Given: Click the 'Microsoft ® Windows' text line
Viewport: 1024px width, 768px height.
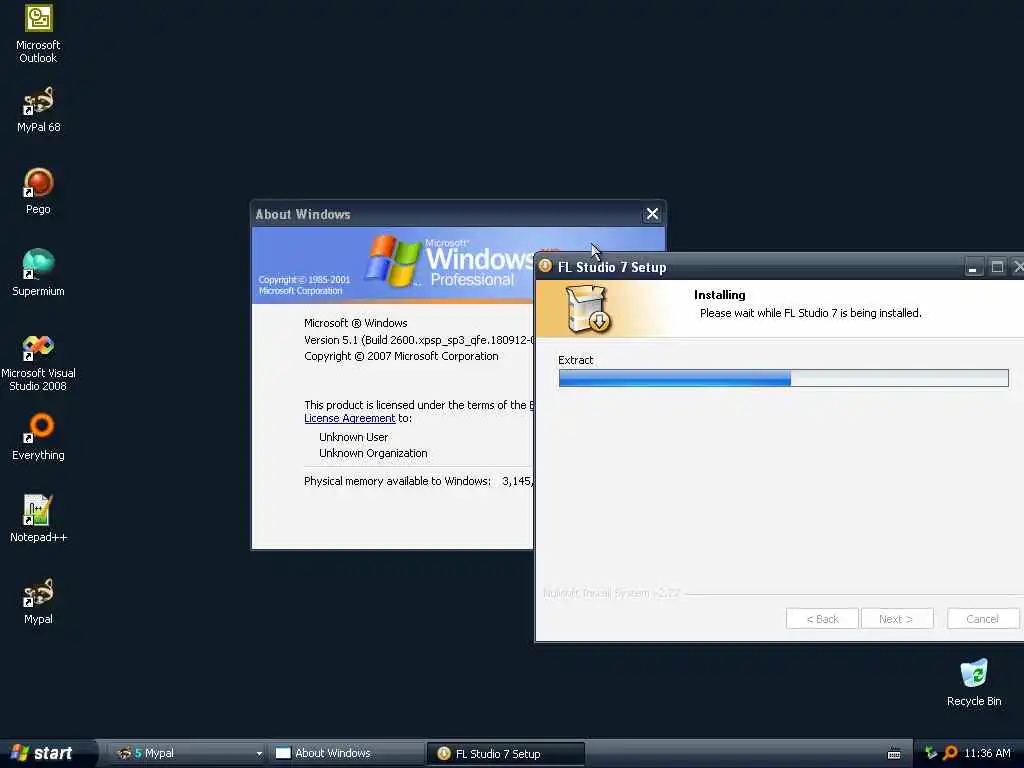Looking at the screenshot, I should tap(355, 323).
